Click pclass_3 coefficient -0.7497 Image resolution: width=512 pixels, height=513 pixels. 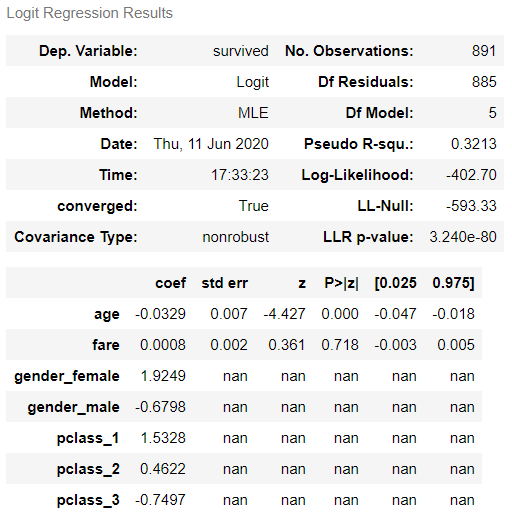click(160, 500)
